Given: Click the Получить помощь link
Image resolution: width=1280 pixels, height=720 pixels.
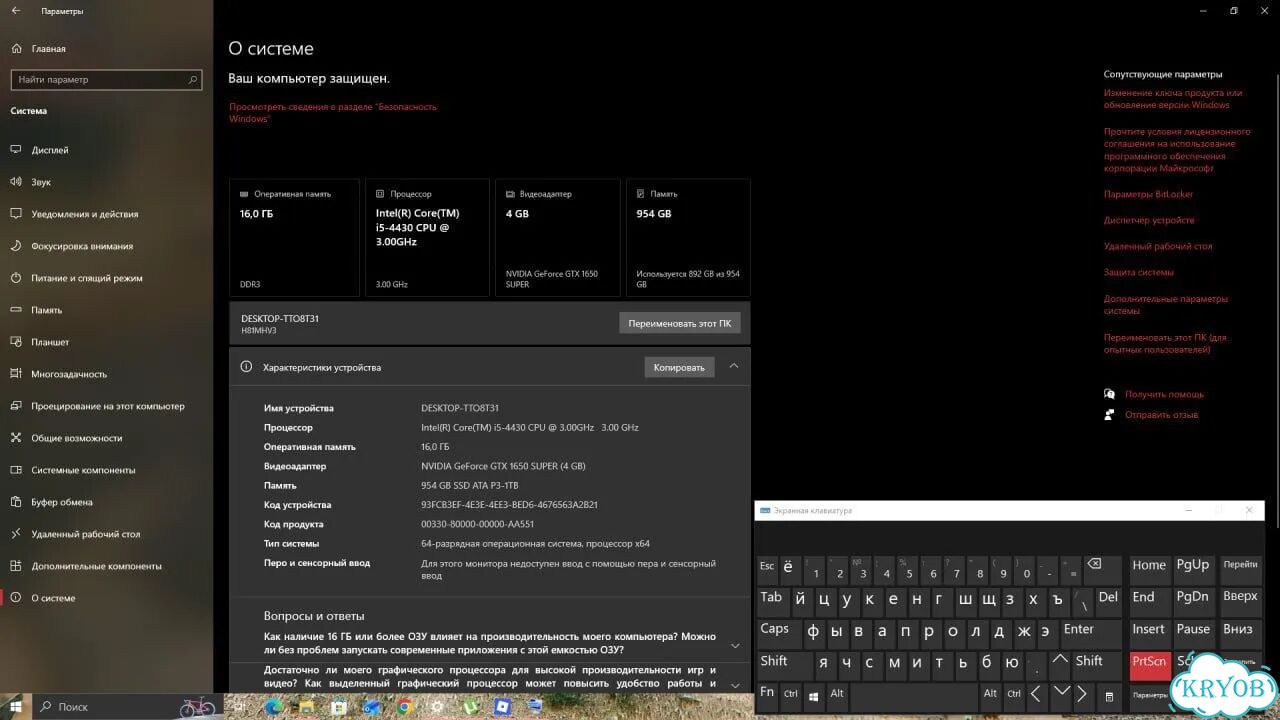Looking at the screenshot, I should [1164, 394].
